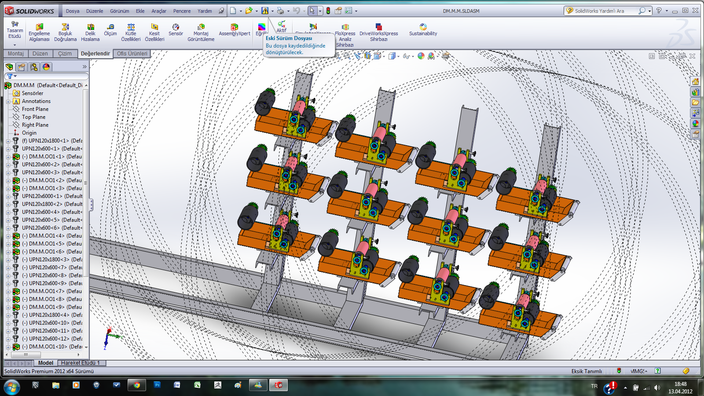This screenshot has height=396, width=704.
Task: Open the FeatureManager design tree tab
Action: 9,67
